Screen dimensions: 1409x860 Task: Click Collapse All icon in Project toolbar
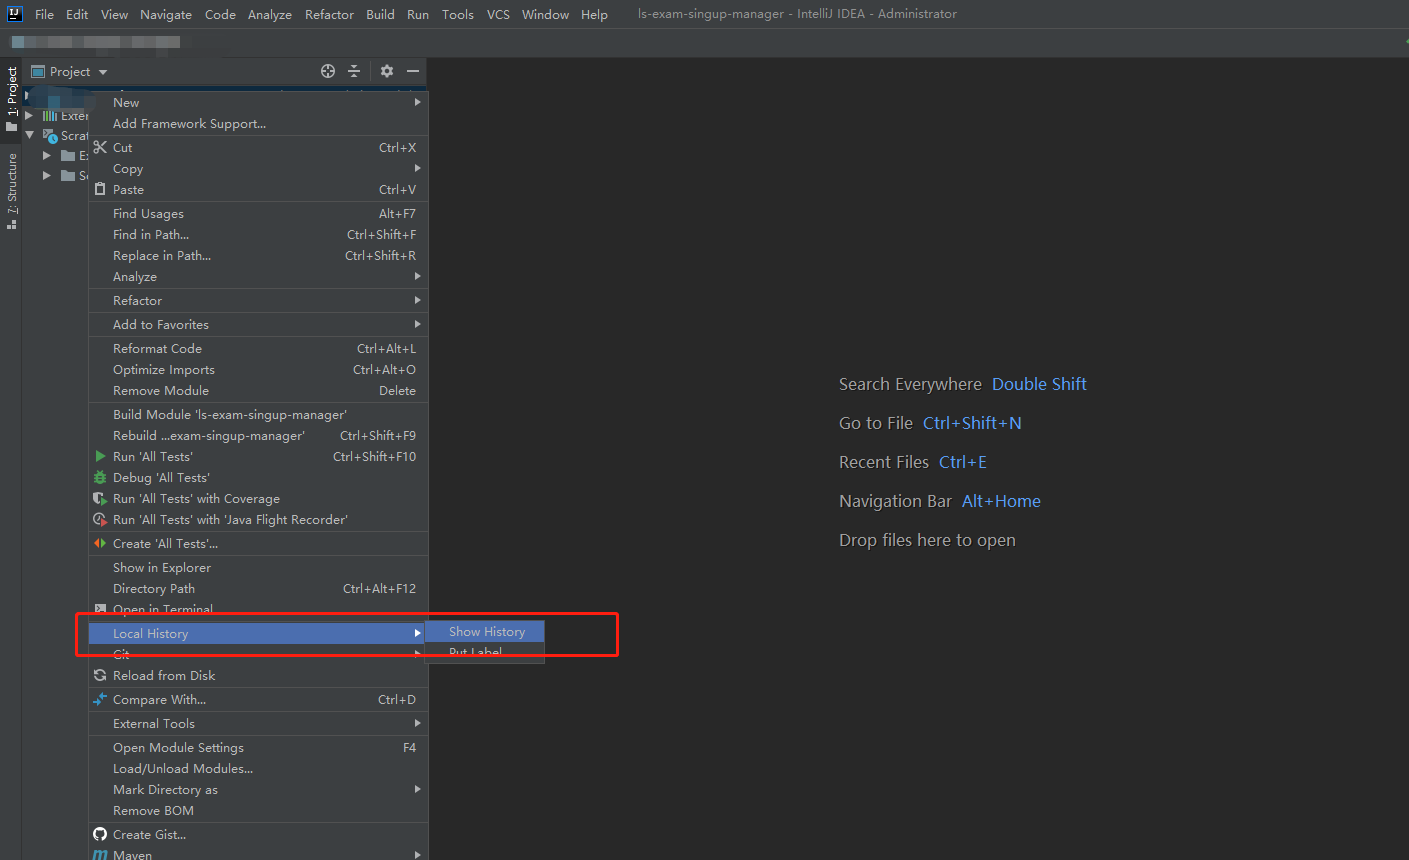tap(355, 71)
